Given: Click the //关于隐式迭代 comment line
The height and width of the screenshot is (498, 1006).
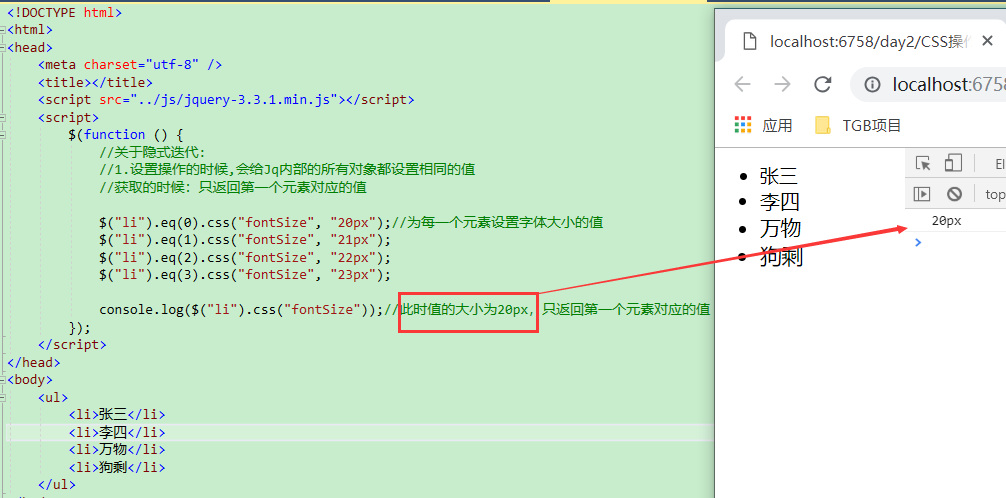Looking at the screenshot, I should [153, 152].
